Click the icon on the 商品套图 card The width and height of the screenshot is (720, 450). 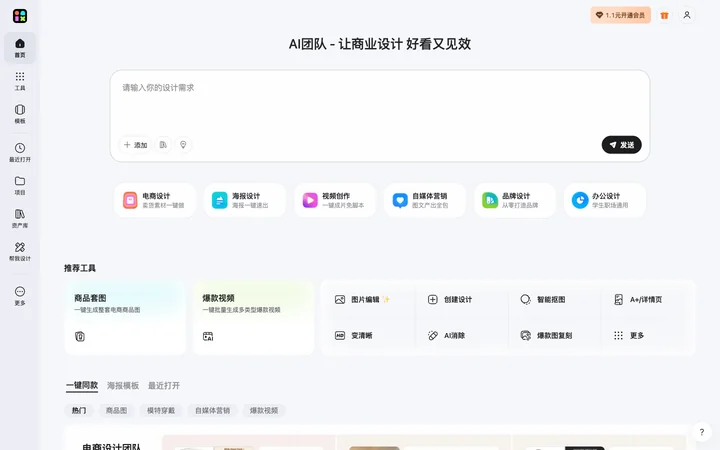point(80,337)
